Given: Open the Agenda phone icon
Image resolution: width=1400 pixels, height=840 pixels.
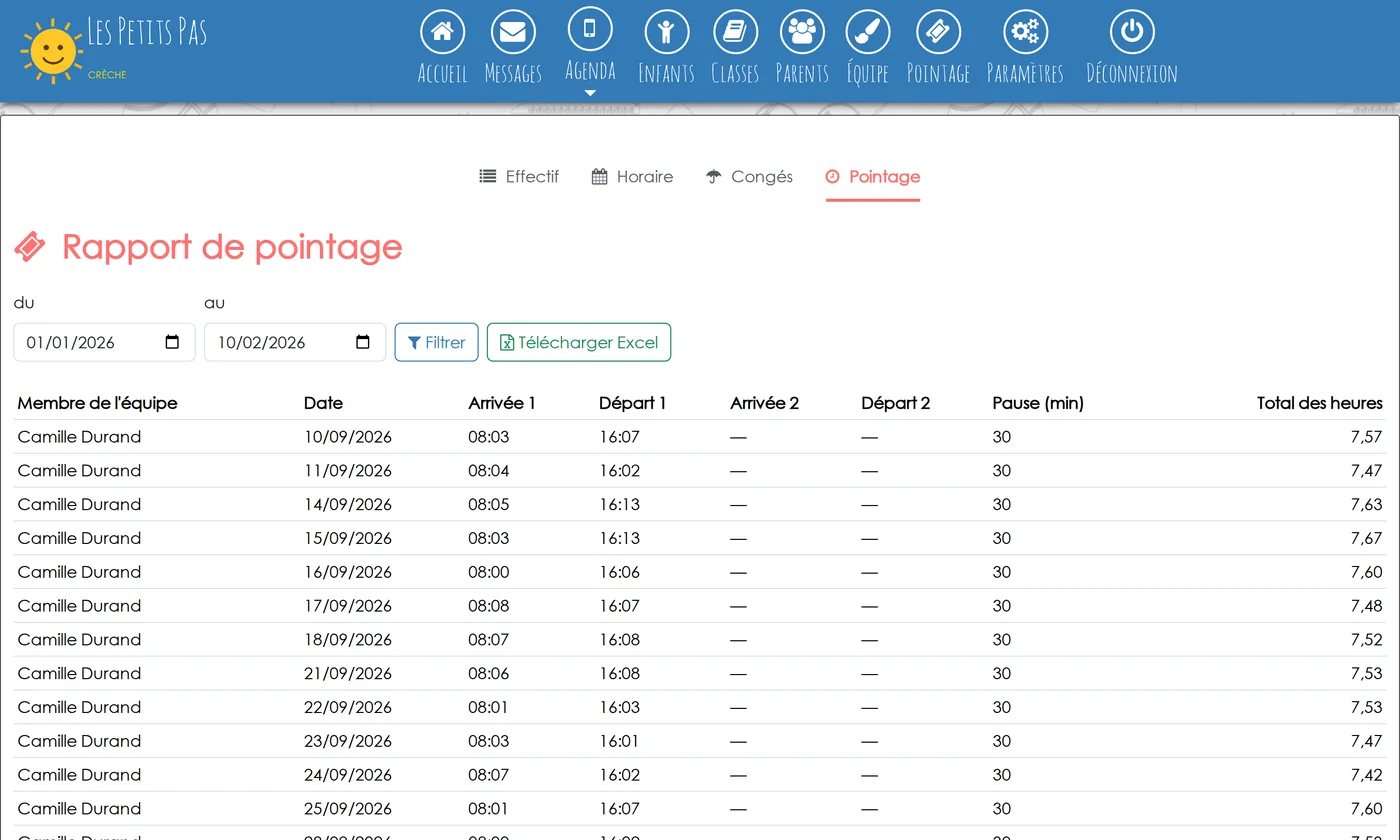Looking at the screenshot, I should 590,29.
